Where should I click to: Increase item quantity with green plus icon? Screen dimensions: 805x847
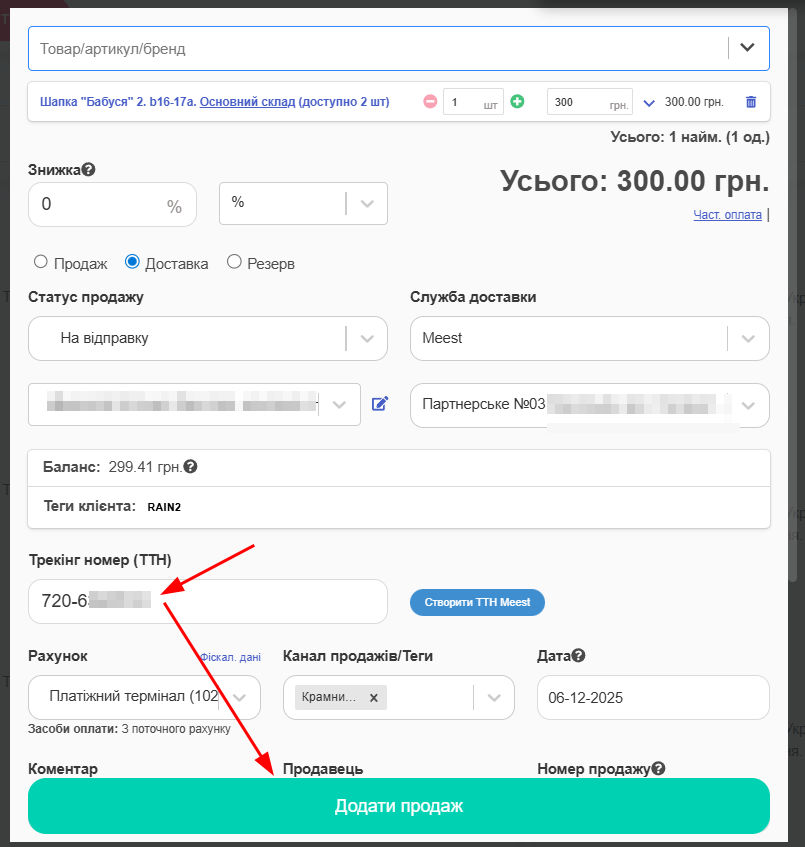pyautogui.click(x=517, y=102)
